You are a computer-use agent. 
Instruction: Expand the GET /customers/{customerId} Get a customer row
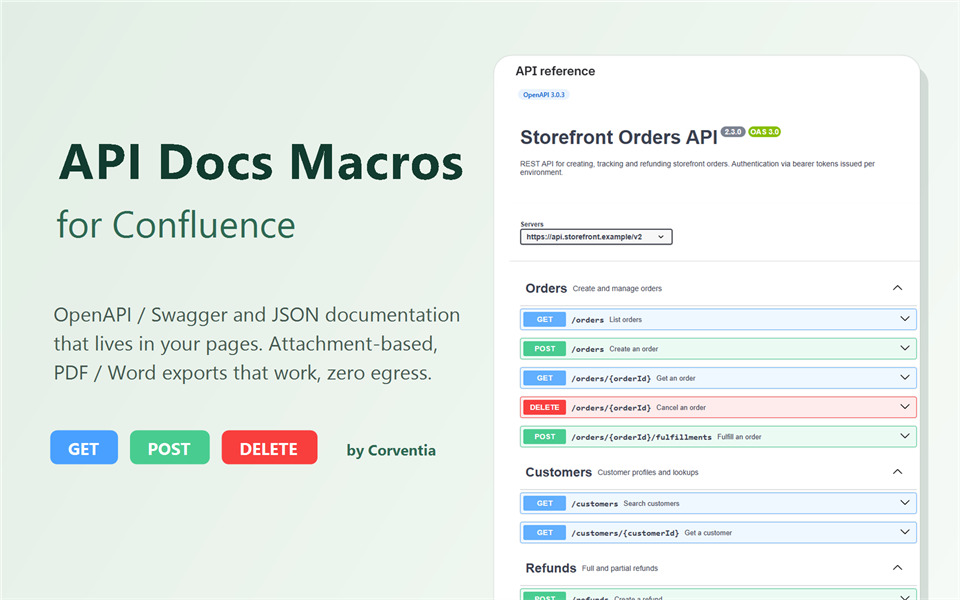[718, 533]
